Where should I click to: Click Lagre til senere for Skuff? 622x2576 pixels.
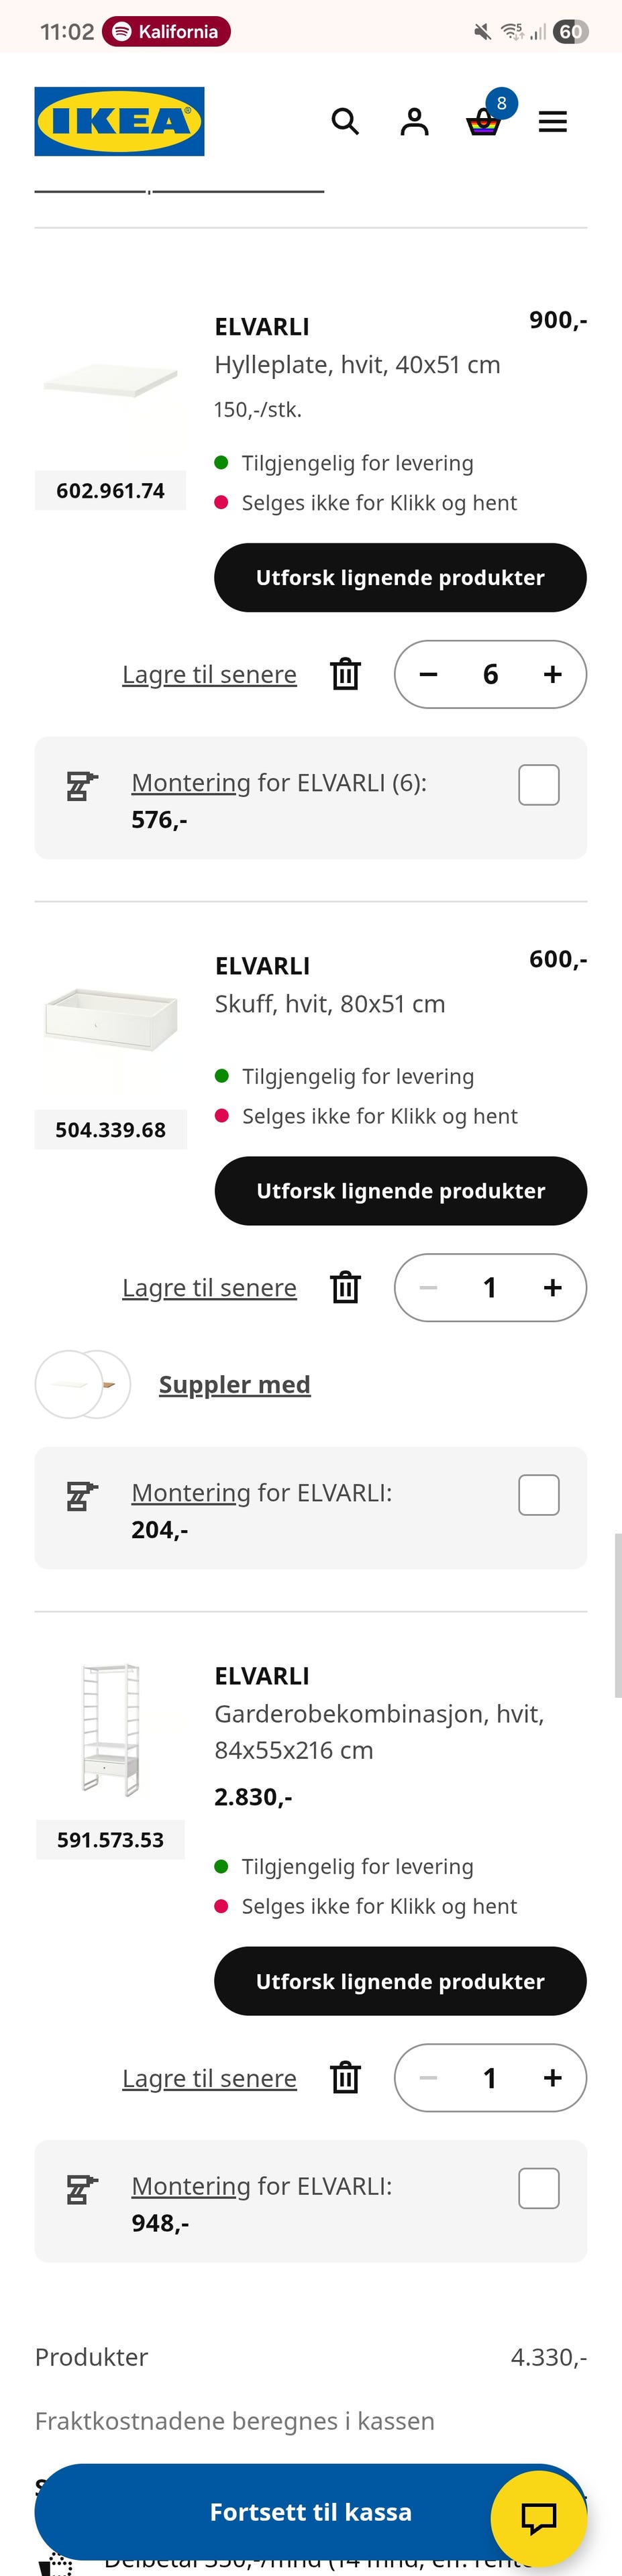(x=209, y=1287)
